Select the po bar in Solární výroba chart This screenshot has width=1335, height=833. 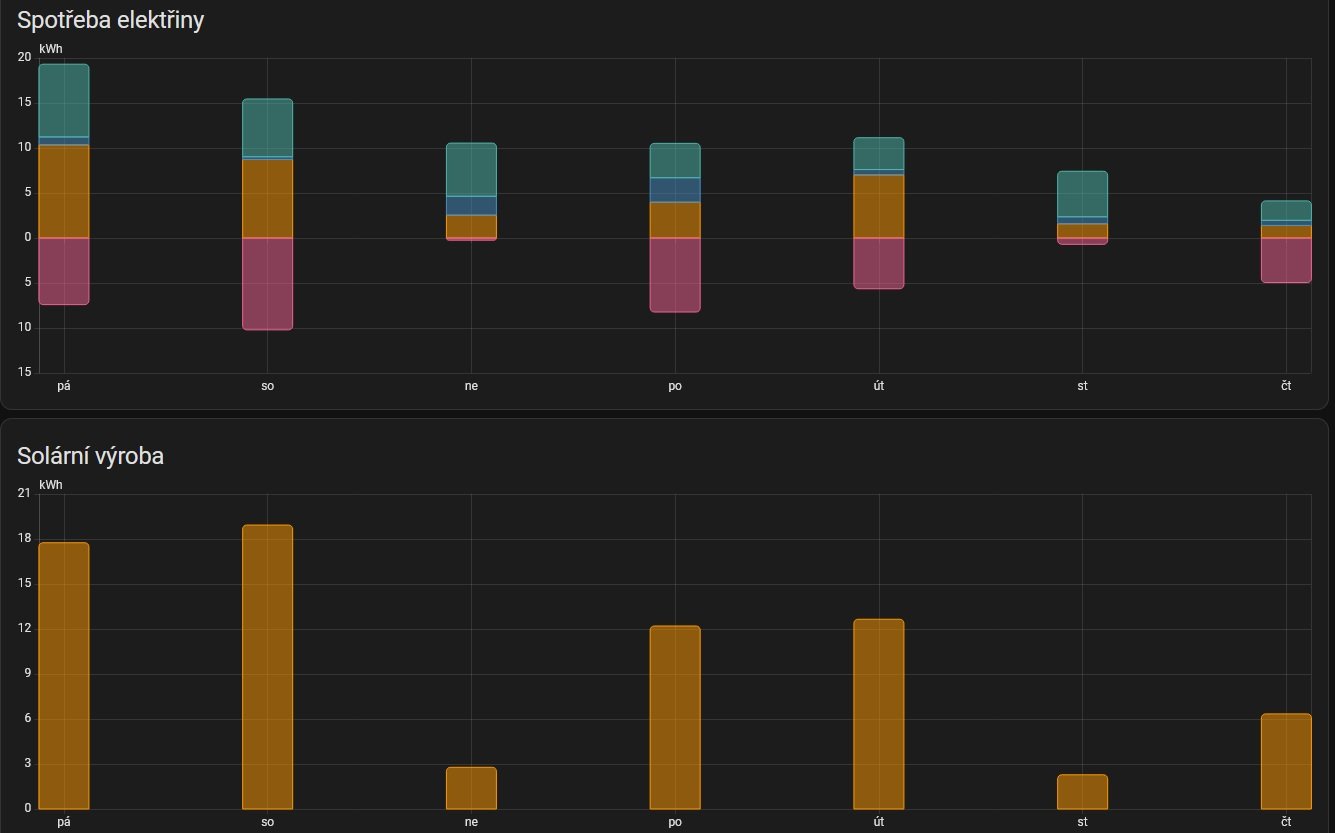click(675, 717)
